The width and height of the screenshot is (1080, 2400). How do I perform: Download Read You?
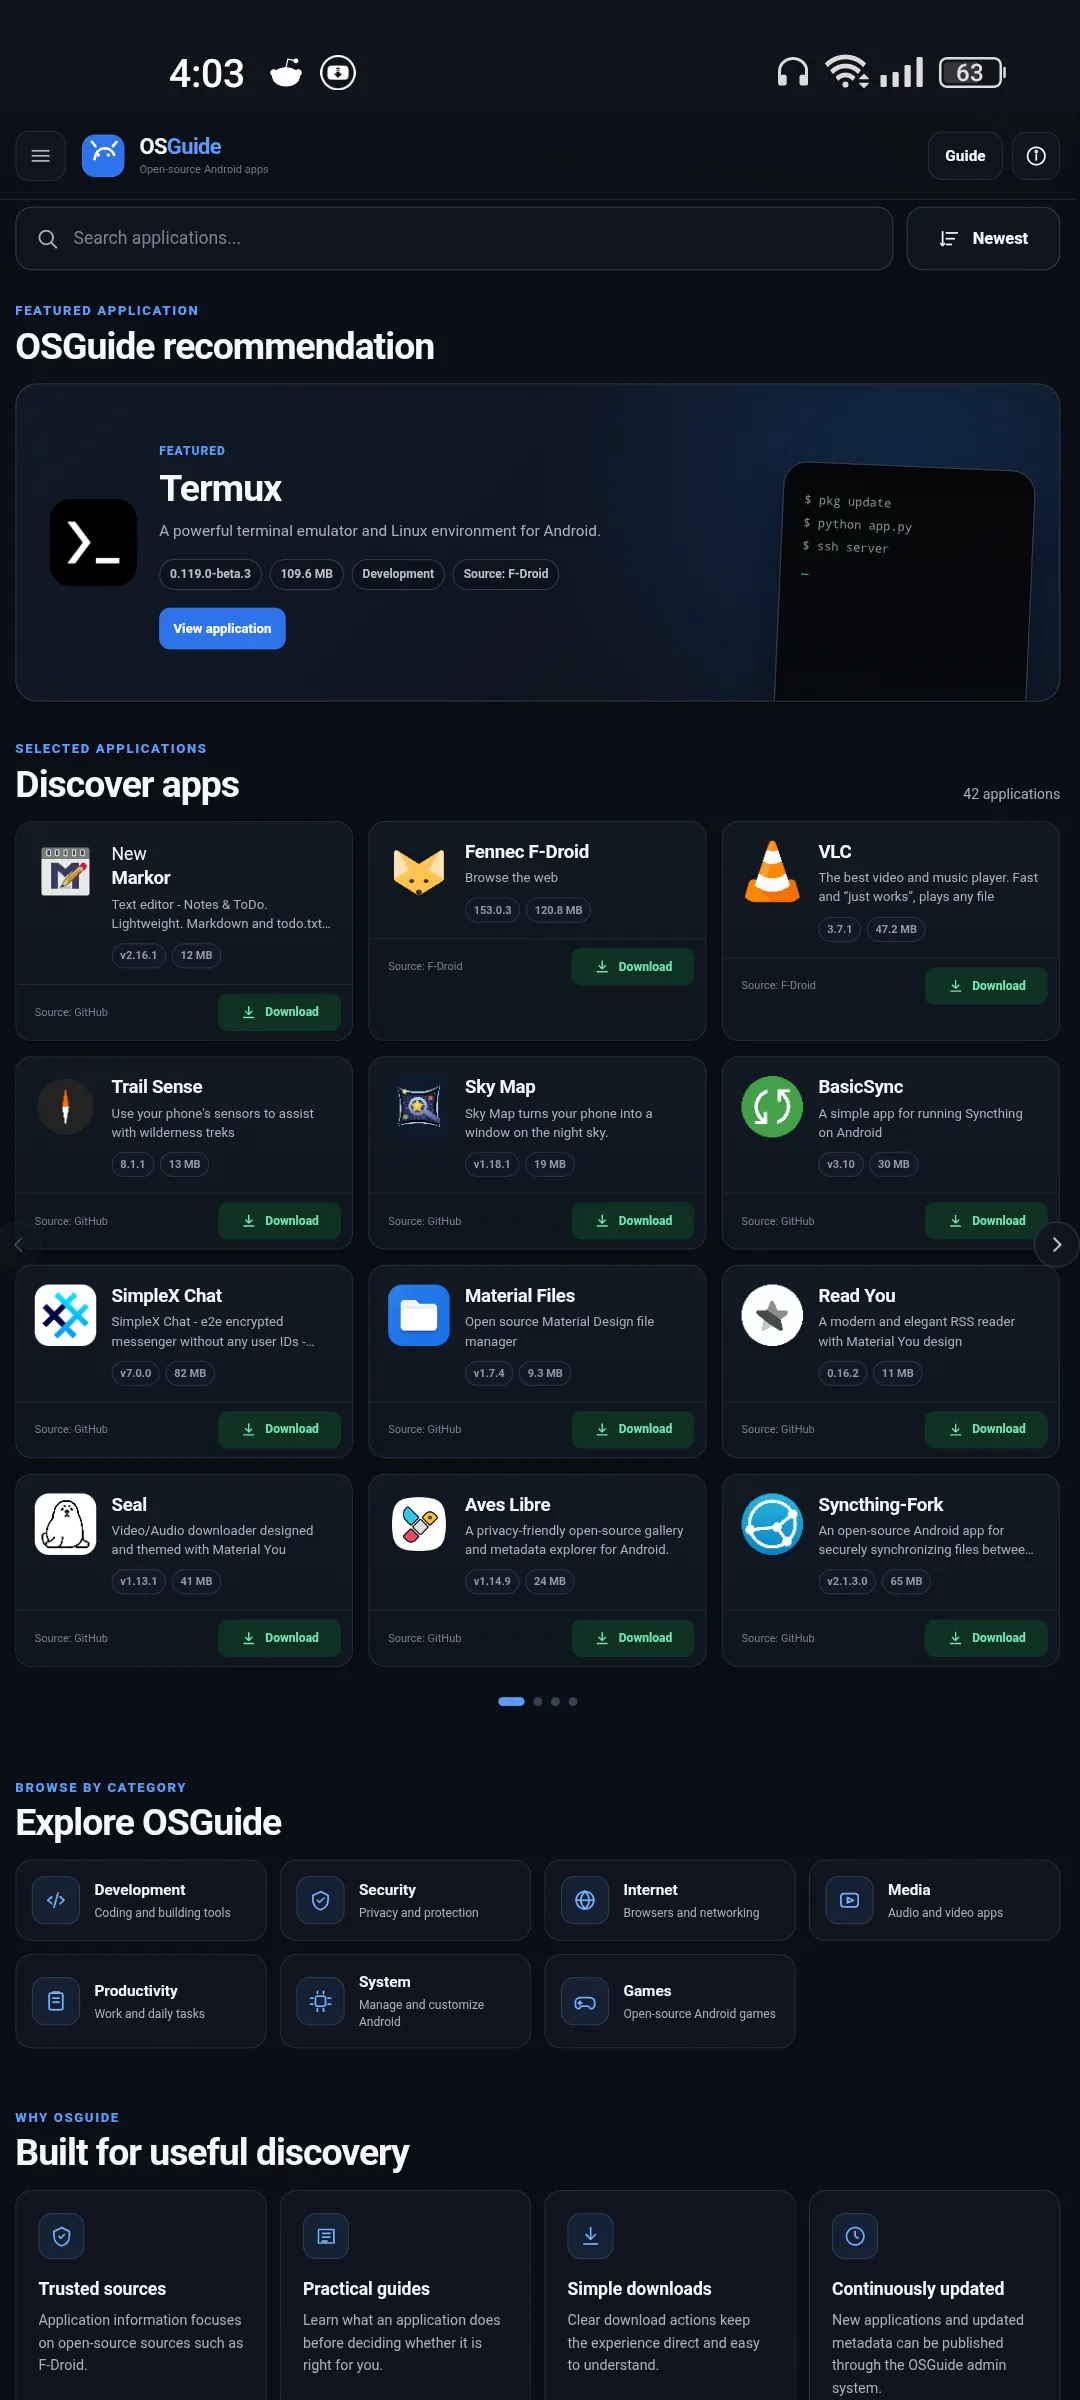[986, 1429]
